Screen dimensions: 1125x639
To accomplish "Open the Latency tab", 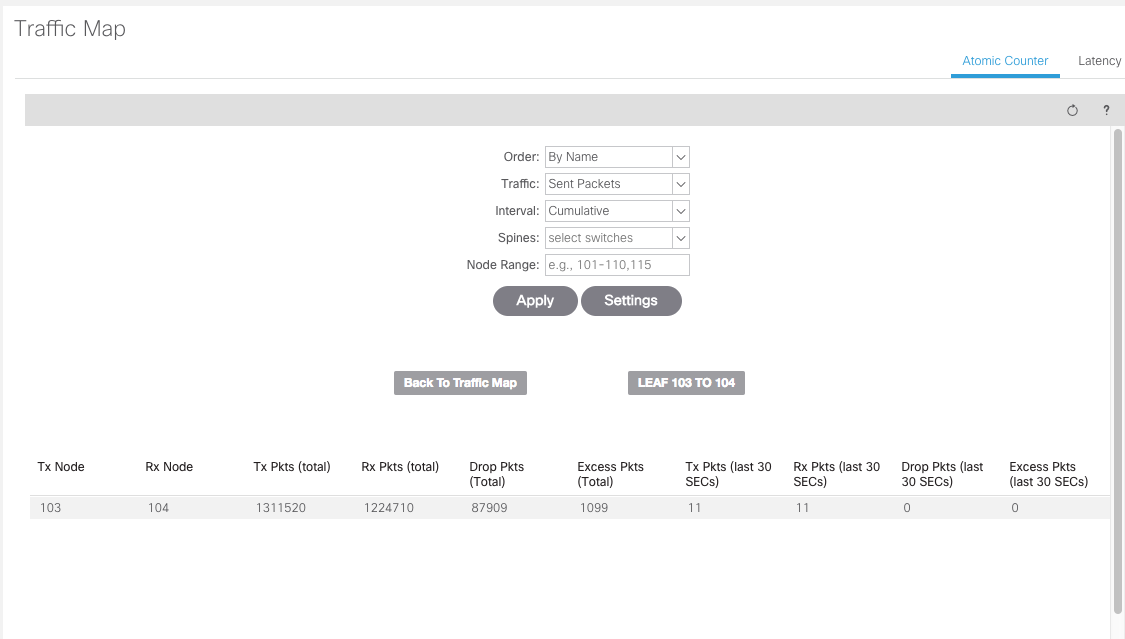I will [x=1099, y=61].
